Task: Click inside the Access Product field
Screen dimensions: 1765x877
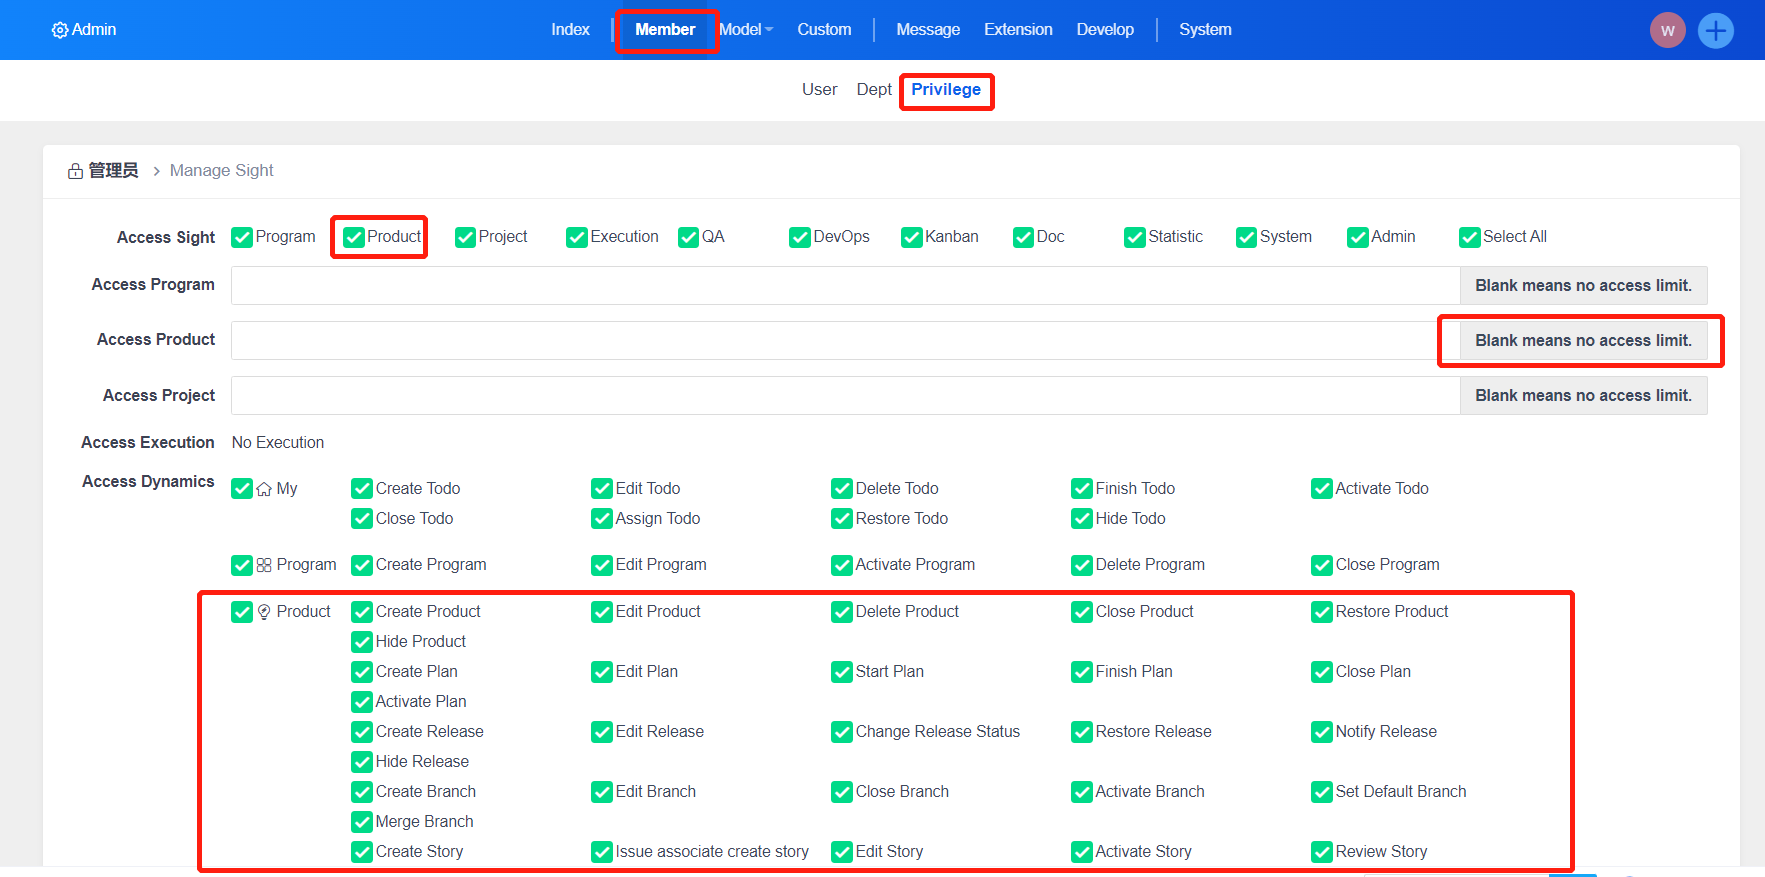Action: click(835, 340)
